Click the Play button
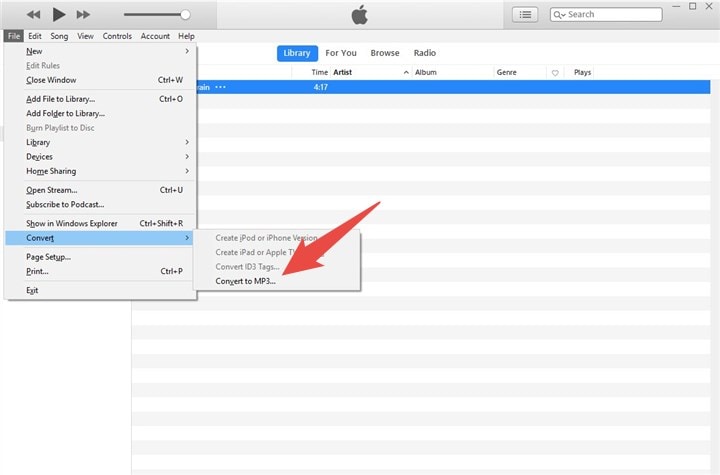720x475 pixels. click(x=58, y=15)
